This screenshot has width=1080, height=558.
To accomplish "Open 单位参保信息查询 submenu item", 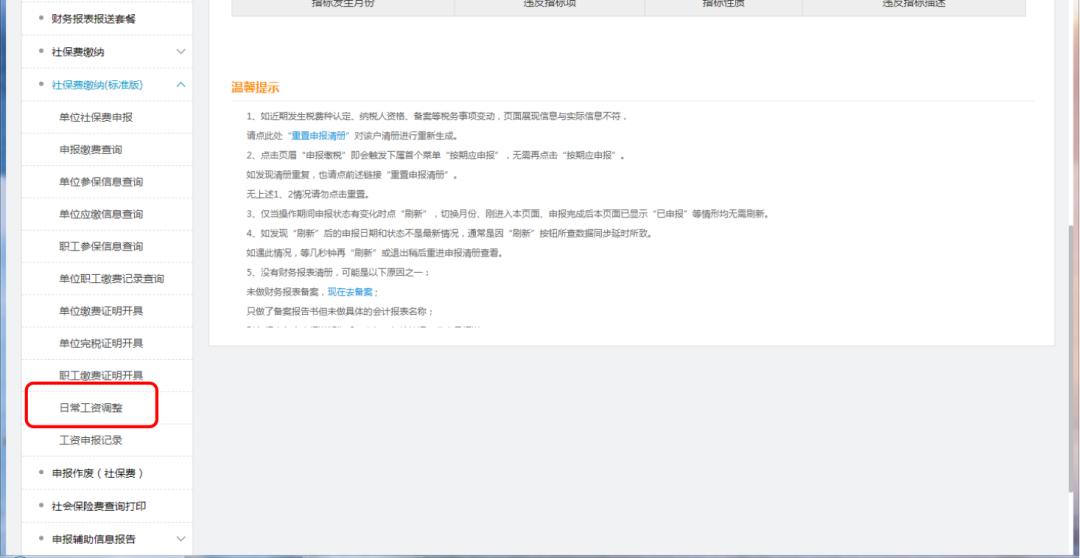I will 101,182.
